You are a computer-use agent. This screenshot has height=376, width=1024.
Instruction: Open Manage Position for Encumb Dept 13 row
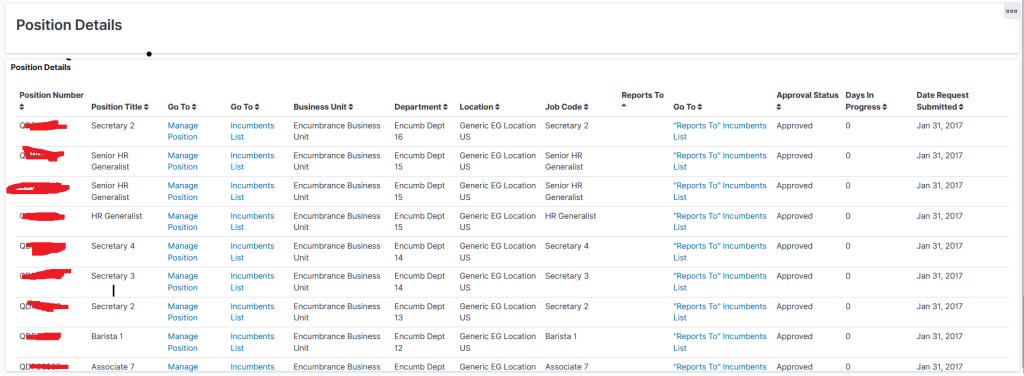(183, 312)
